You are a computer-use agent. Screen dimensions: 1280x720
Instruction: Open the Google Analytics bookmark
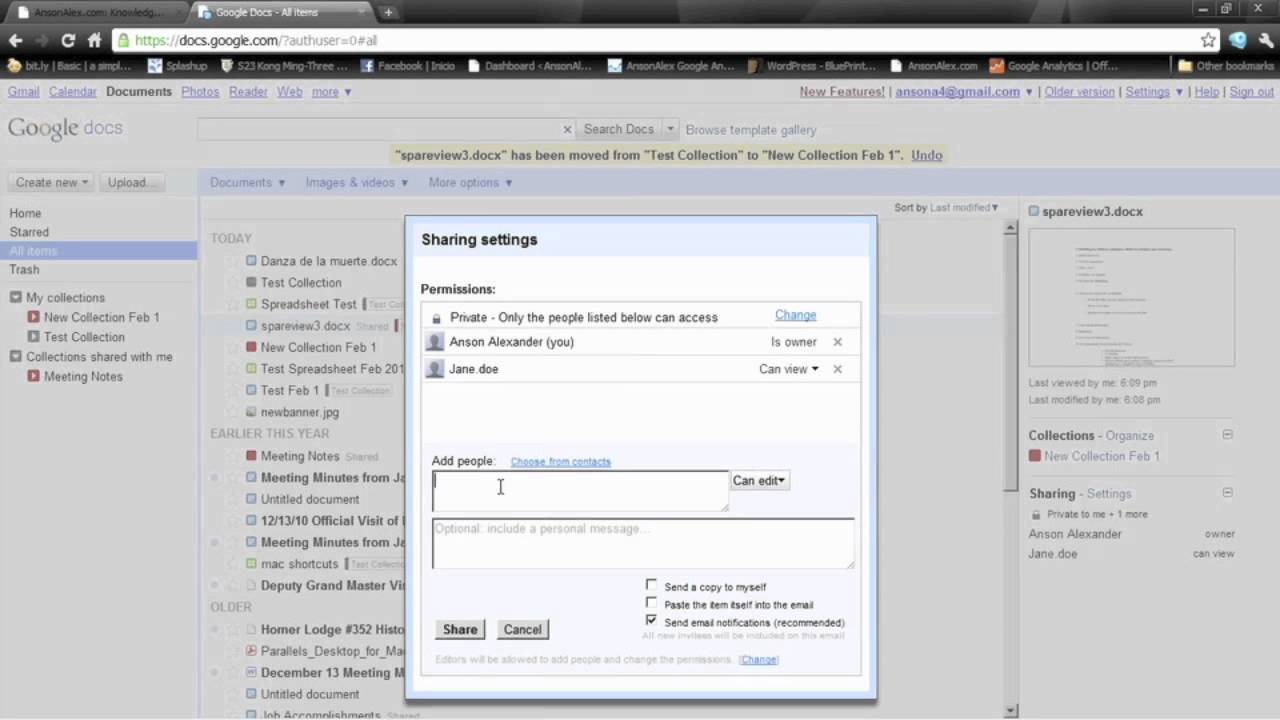1053,66
